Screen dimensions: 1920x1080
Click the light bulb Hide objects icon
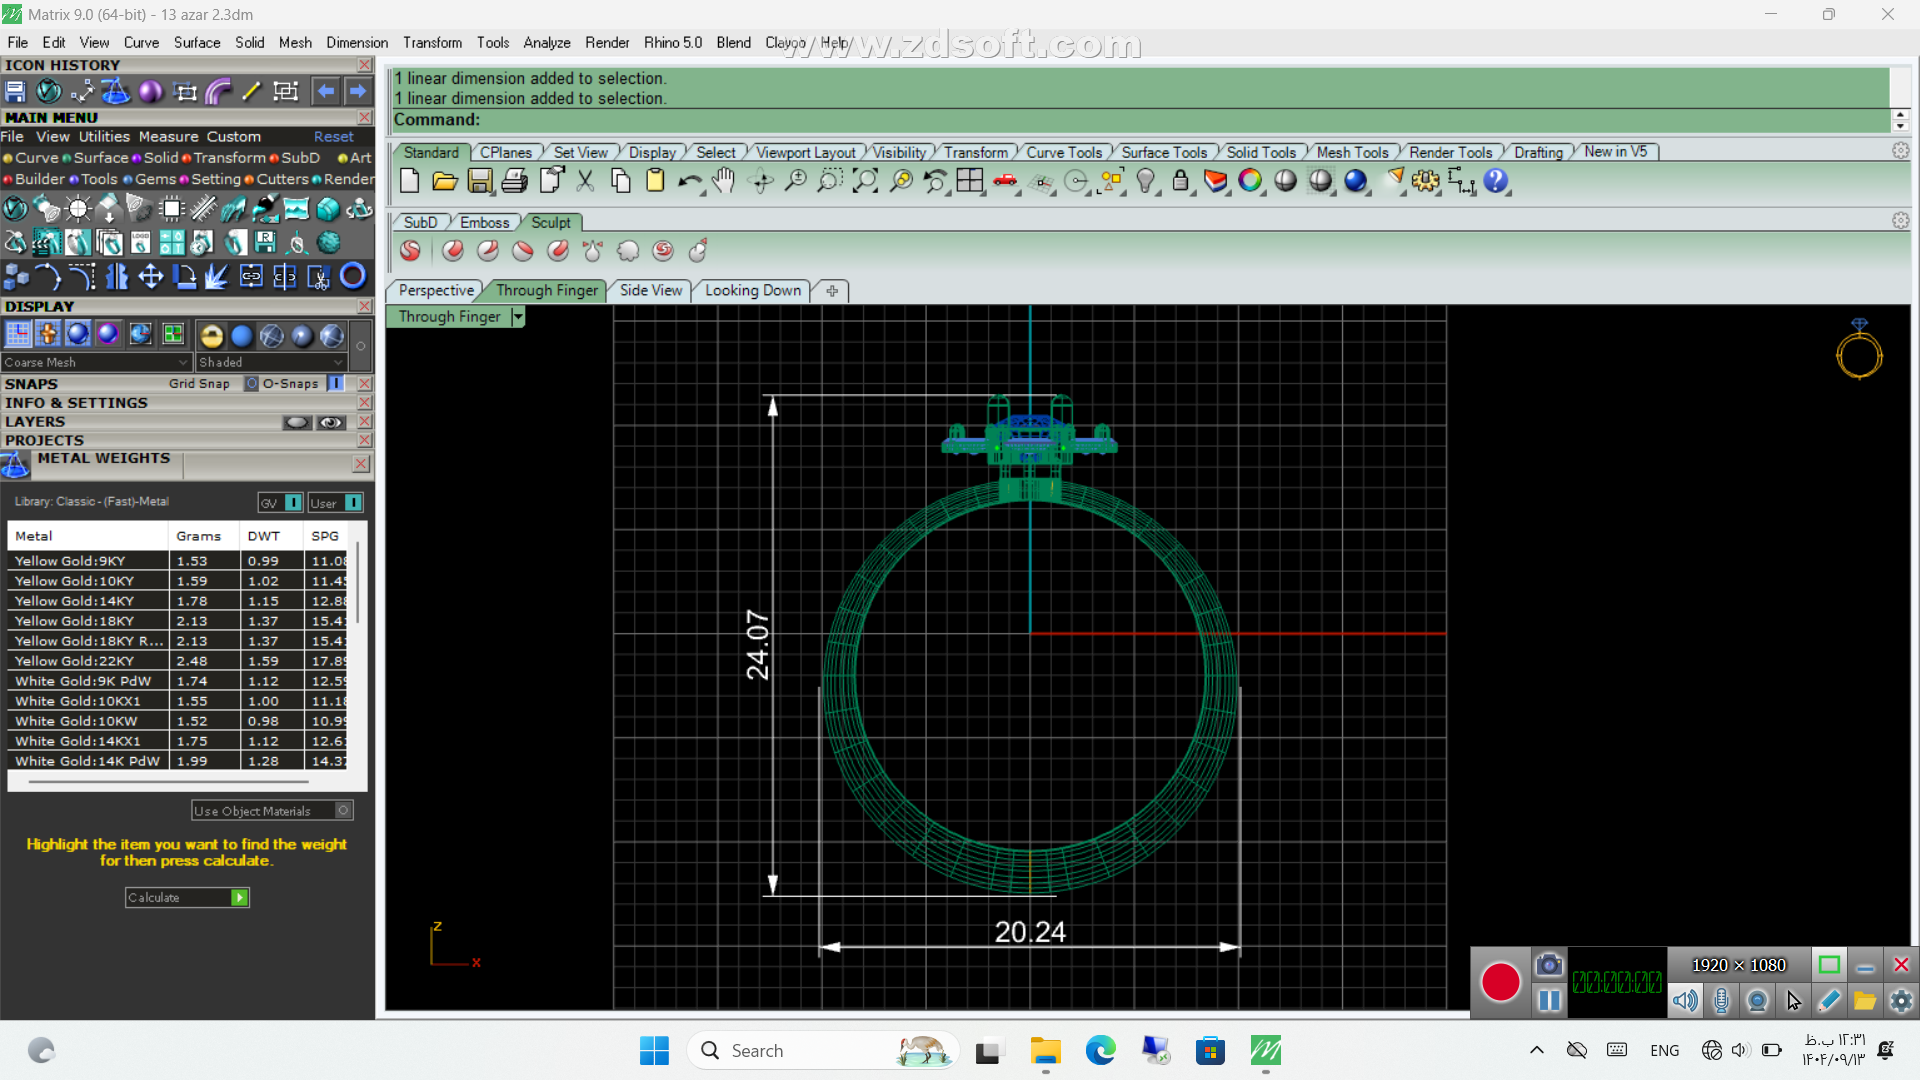click(x=1146, y=181)
